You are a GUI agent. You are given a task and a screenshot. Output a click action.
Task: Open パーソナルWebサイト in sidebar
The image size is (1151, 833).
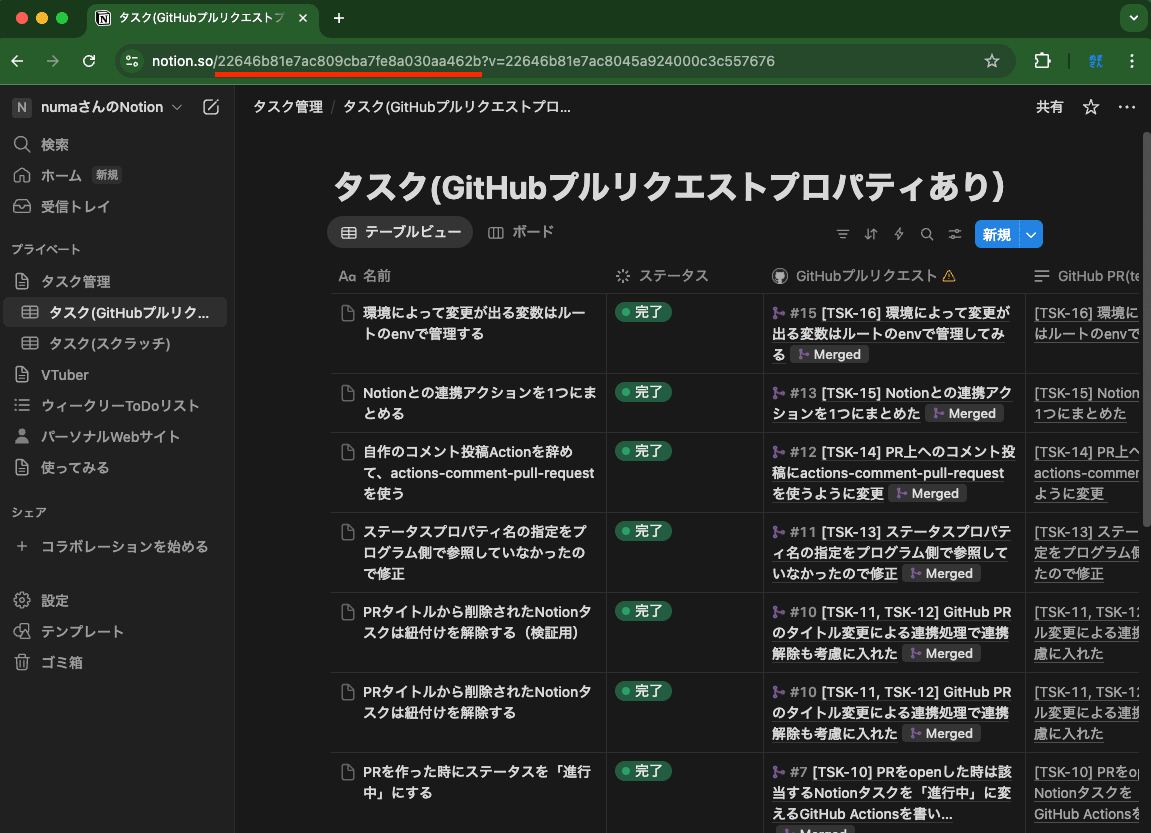coord(110,437)
